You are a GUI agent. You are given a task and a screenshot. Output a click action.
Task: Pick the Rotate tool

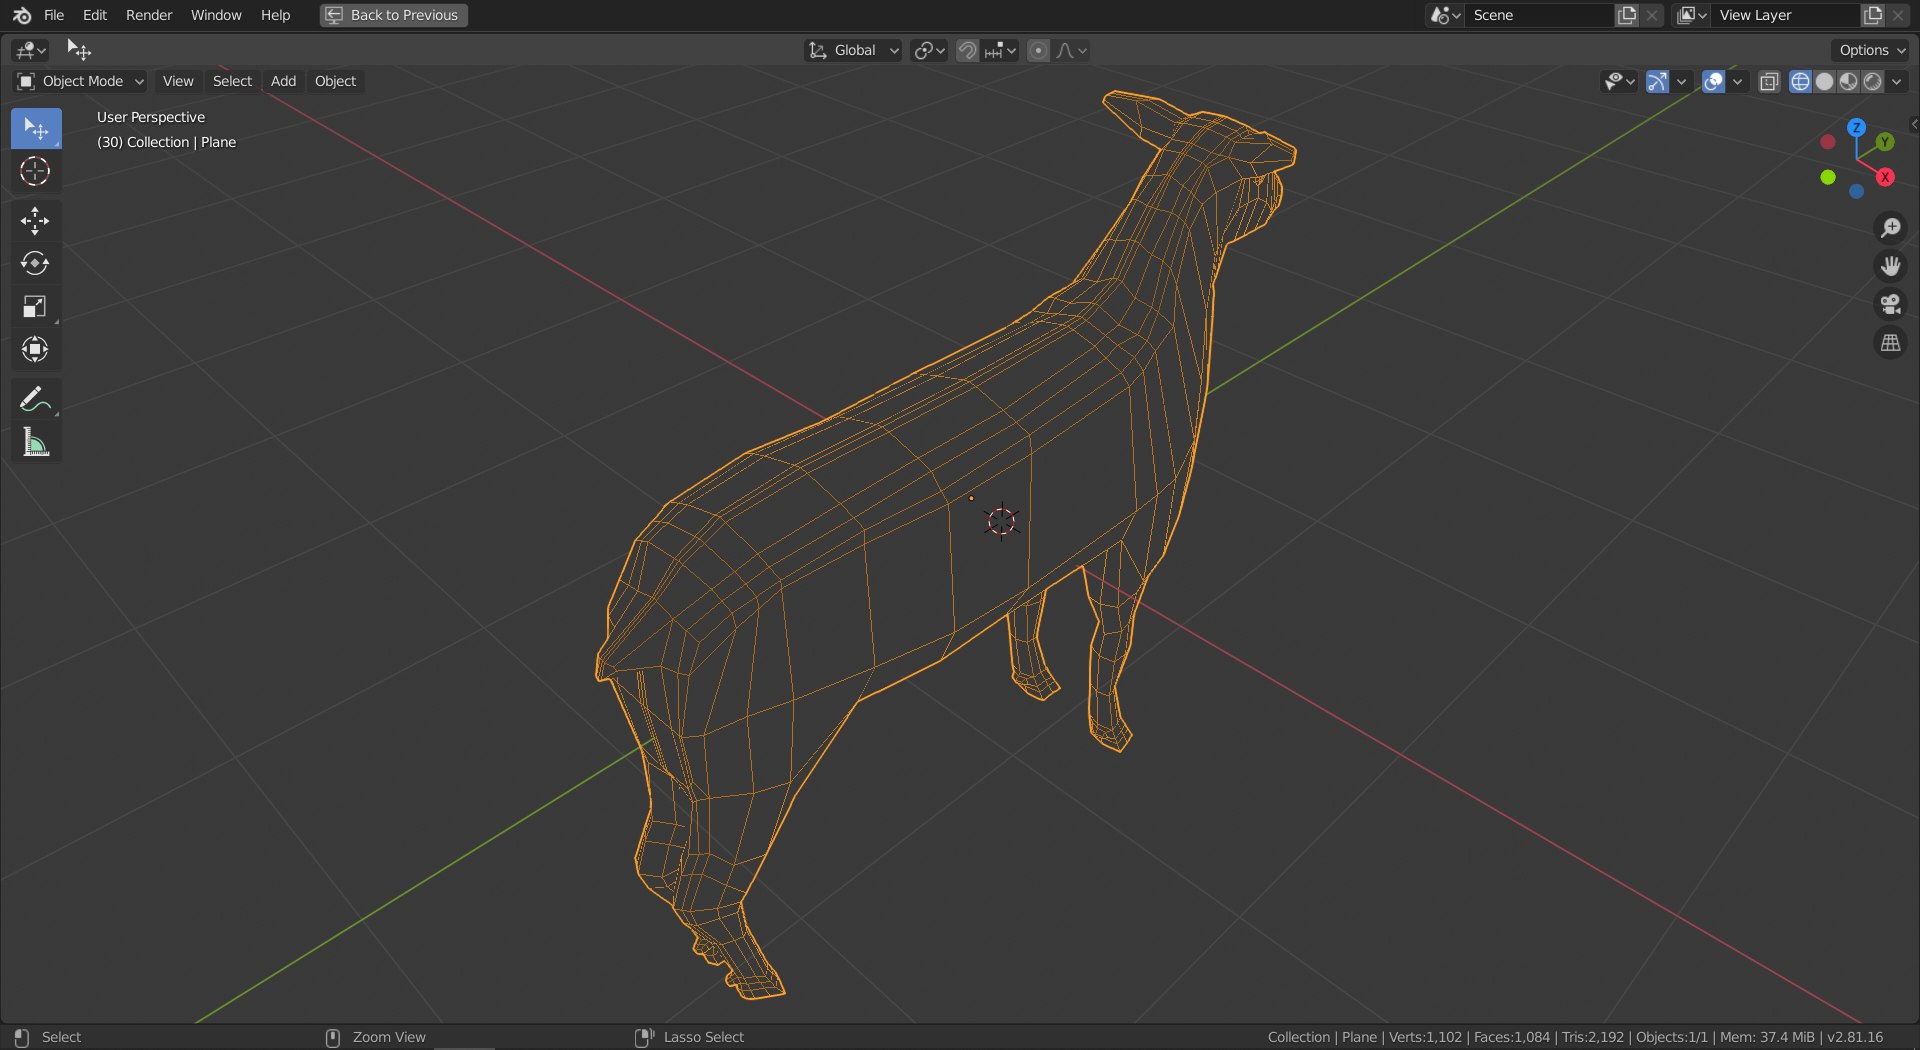36,264
